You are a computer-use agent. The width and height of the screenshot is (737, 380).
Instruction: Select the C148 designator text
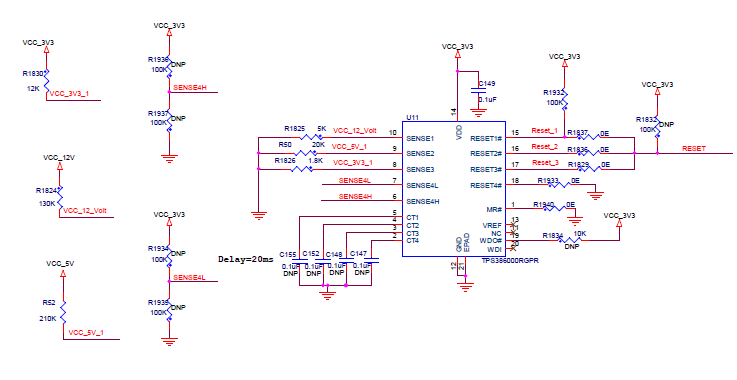tap(334, 254)
